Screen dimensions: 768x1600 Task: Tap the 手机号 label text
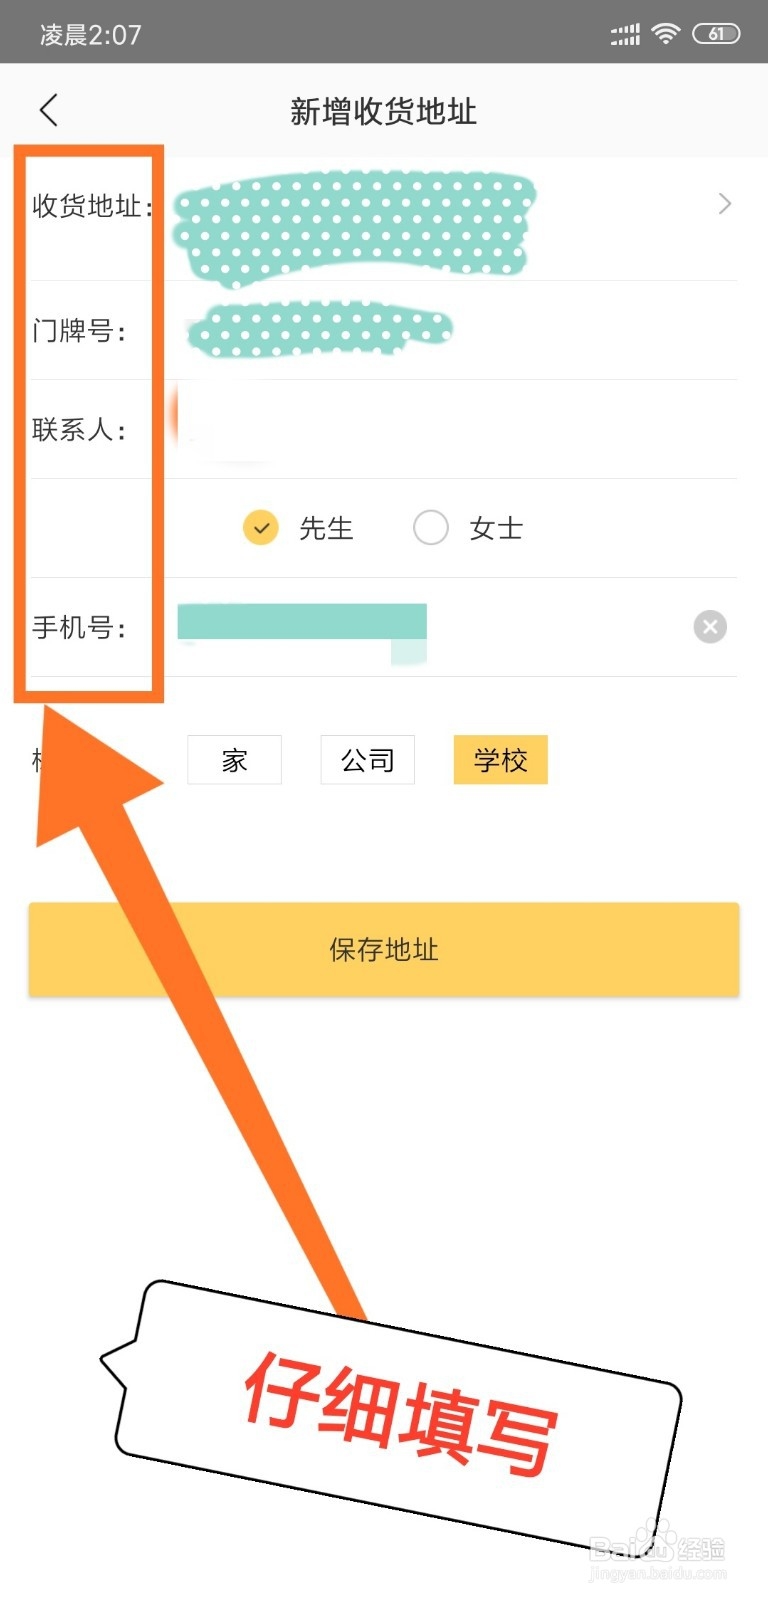79,627
